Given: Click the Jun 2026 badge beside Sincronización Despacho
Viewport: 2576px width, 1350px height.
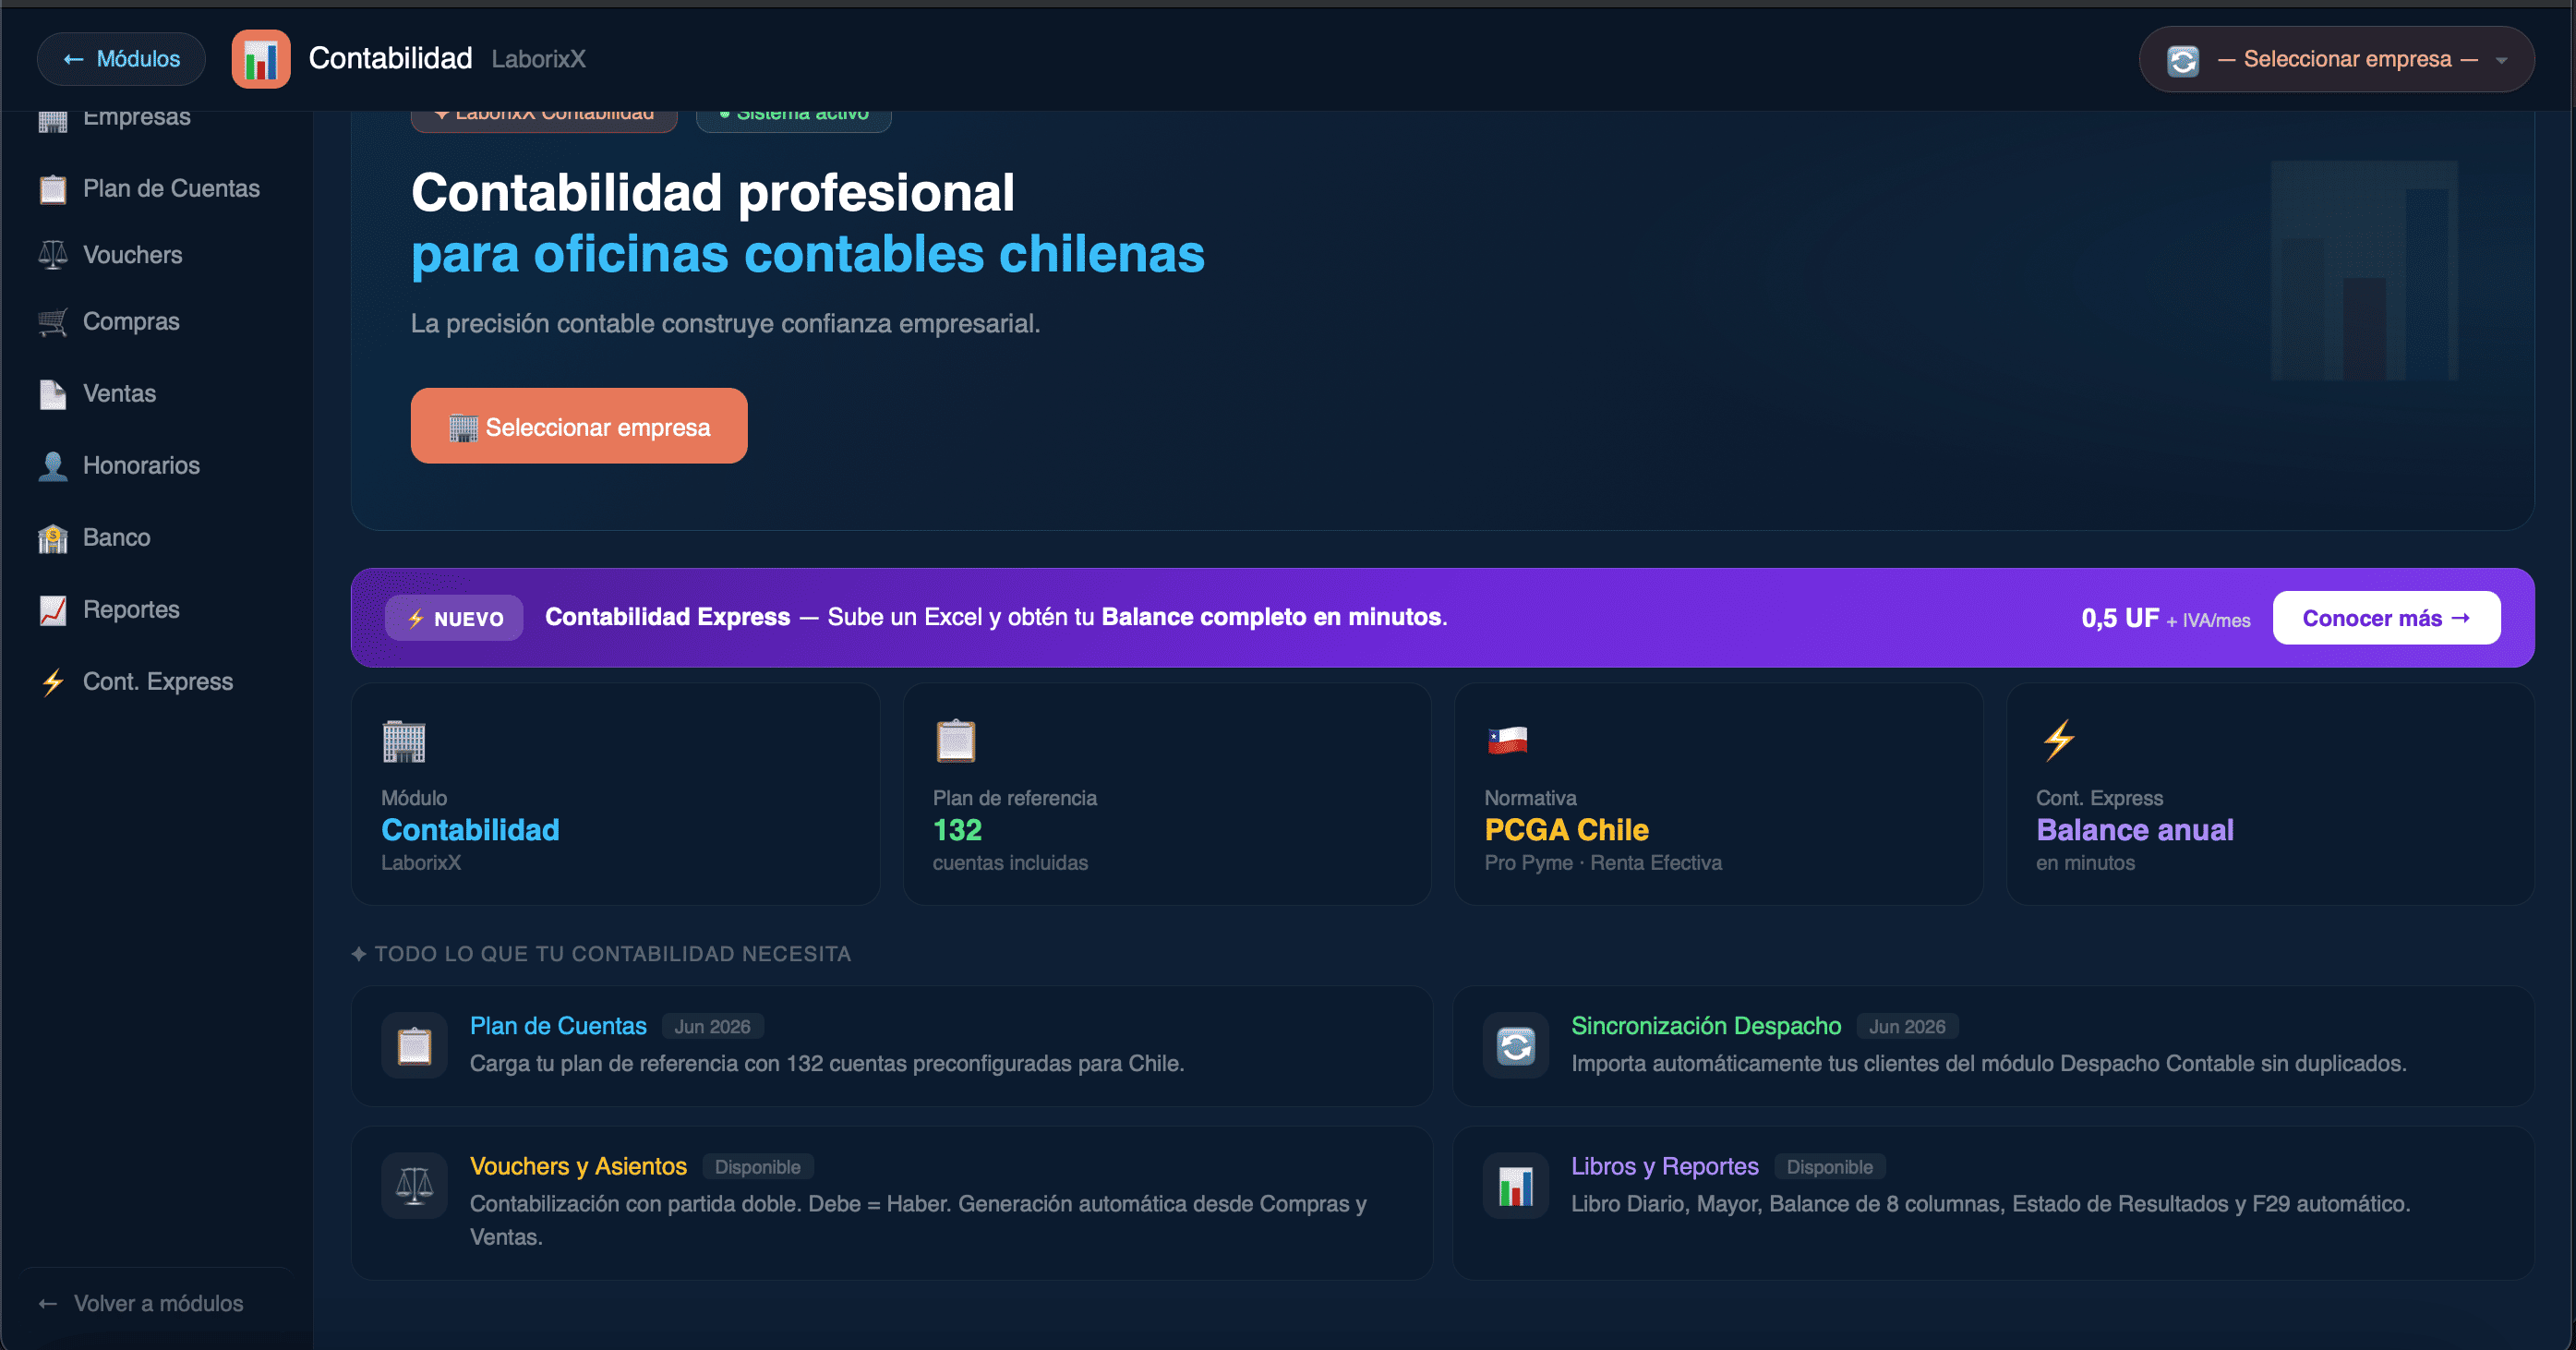Looking at the screenshot, I should pos(1907,1027).
